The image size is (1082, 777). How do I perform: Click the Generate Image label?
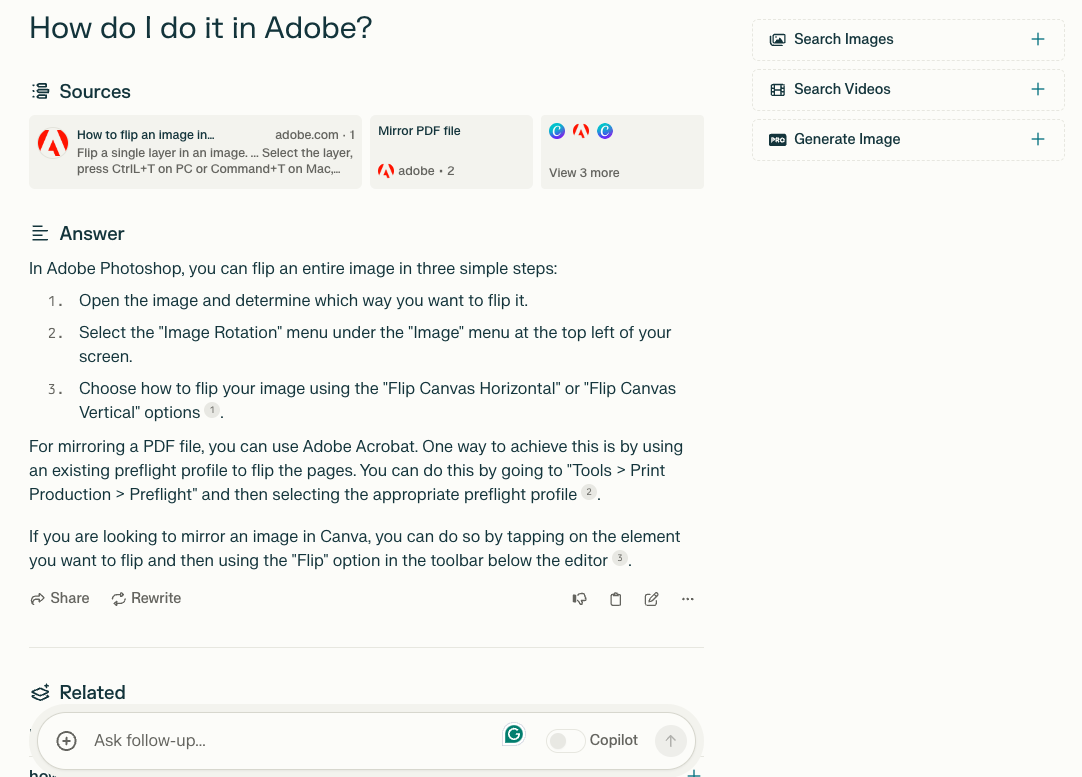coord(847,139)
